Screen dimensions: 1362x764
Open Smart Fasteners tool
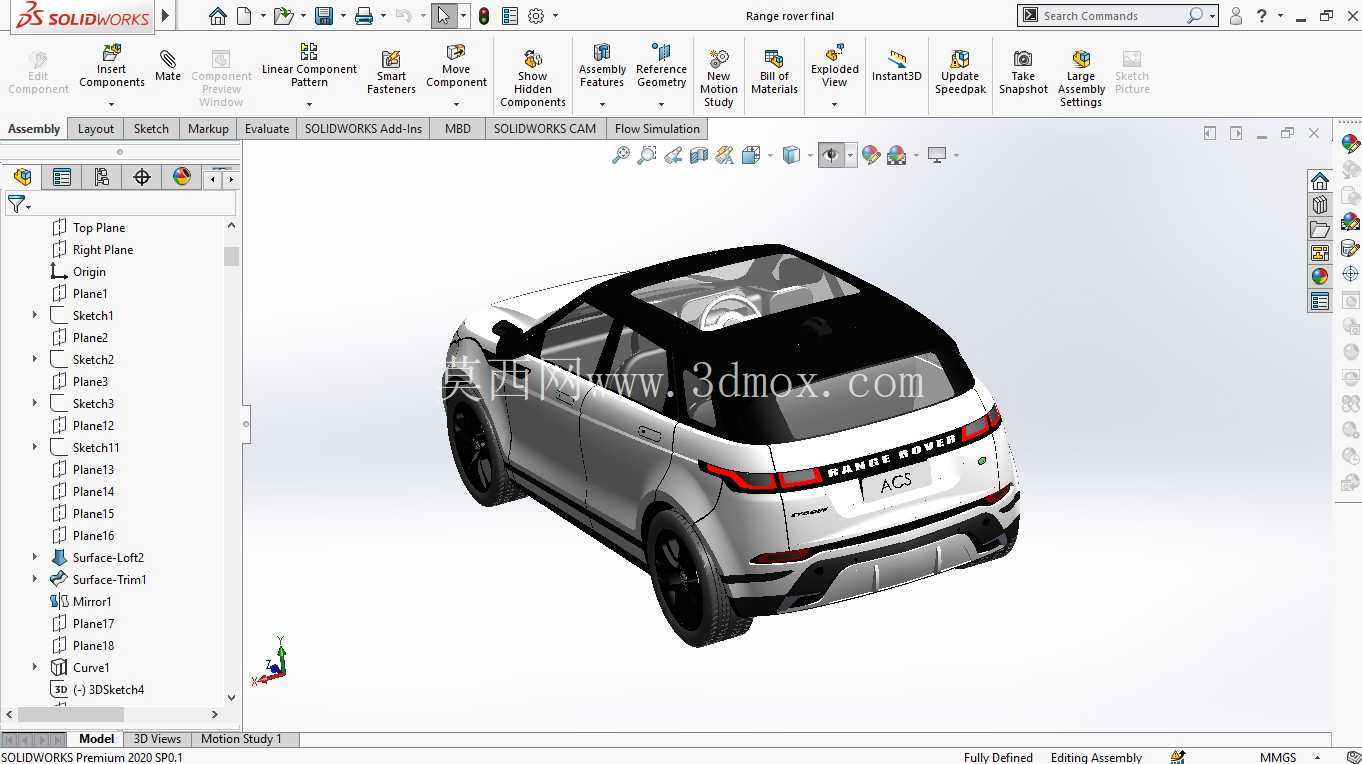coord(391,72)
